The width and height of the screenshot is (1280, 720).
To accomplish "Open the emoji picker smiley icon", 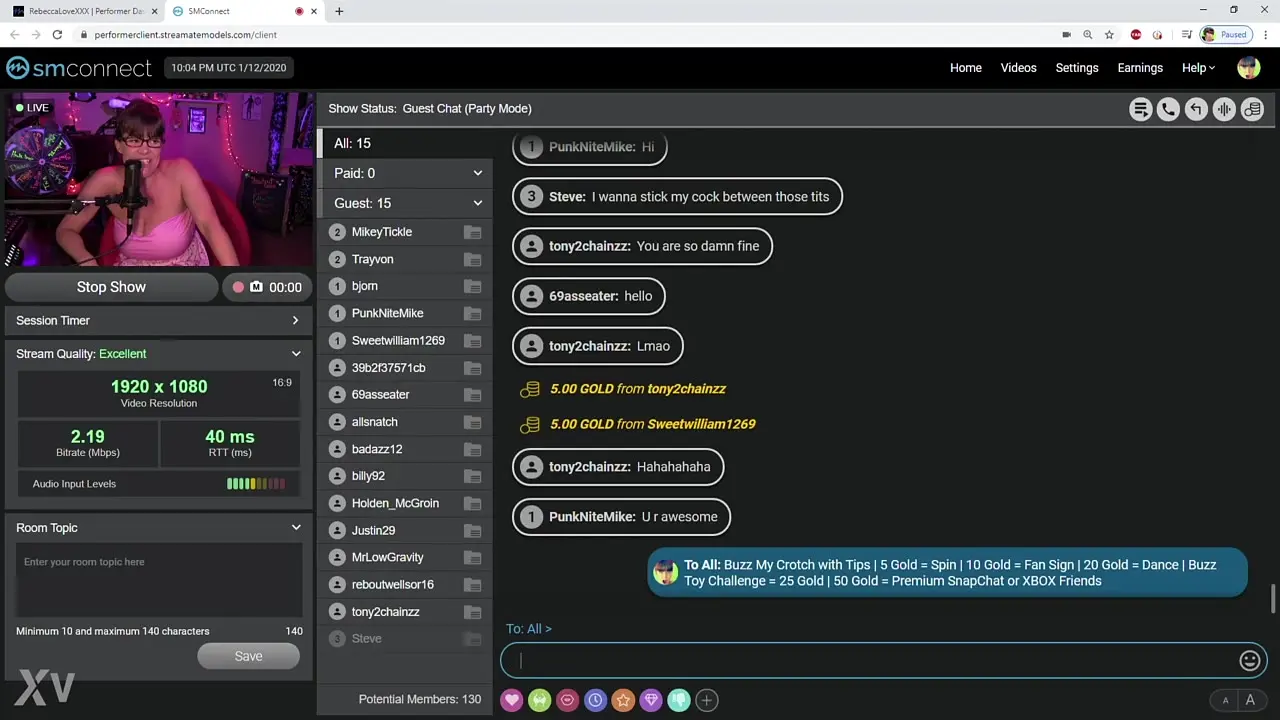I will tap(1249, 660).
